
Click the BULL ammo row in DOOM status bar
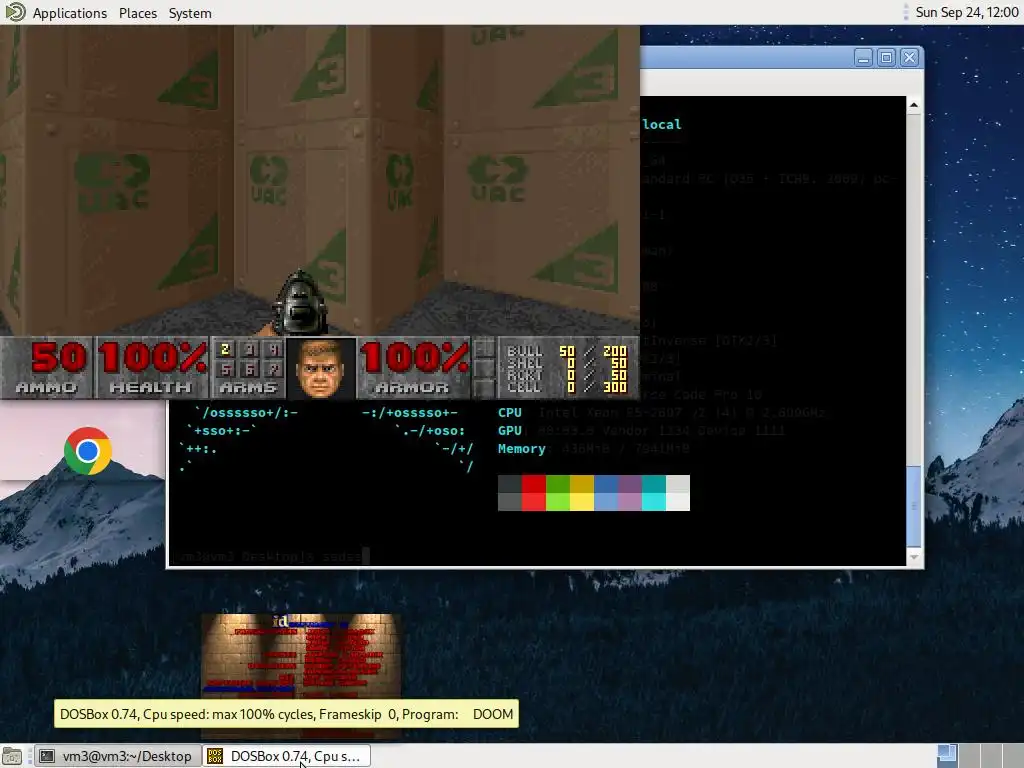567,351
